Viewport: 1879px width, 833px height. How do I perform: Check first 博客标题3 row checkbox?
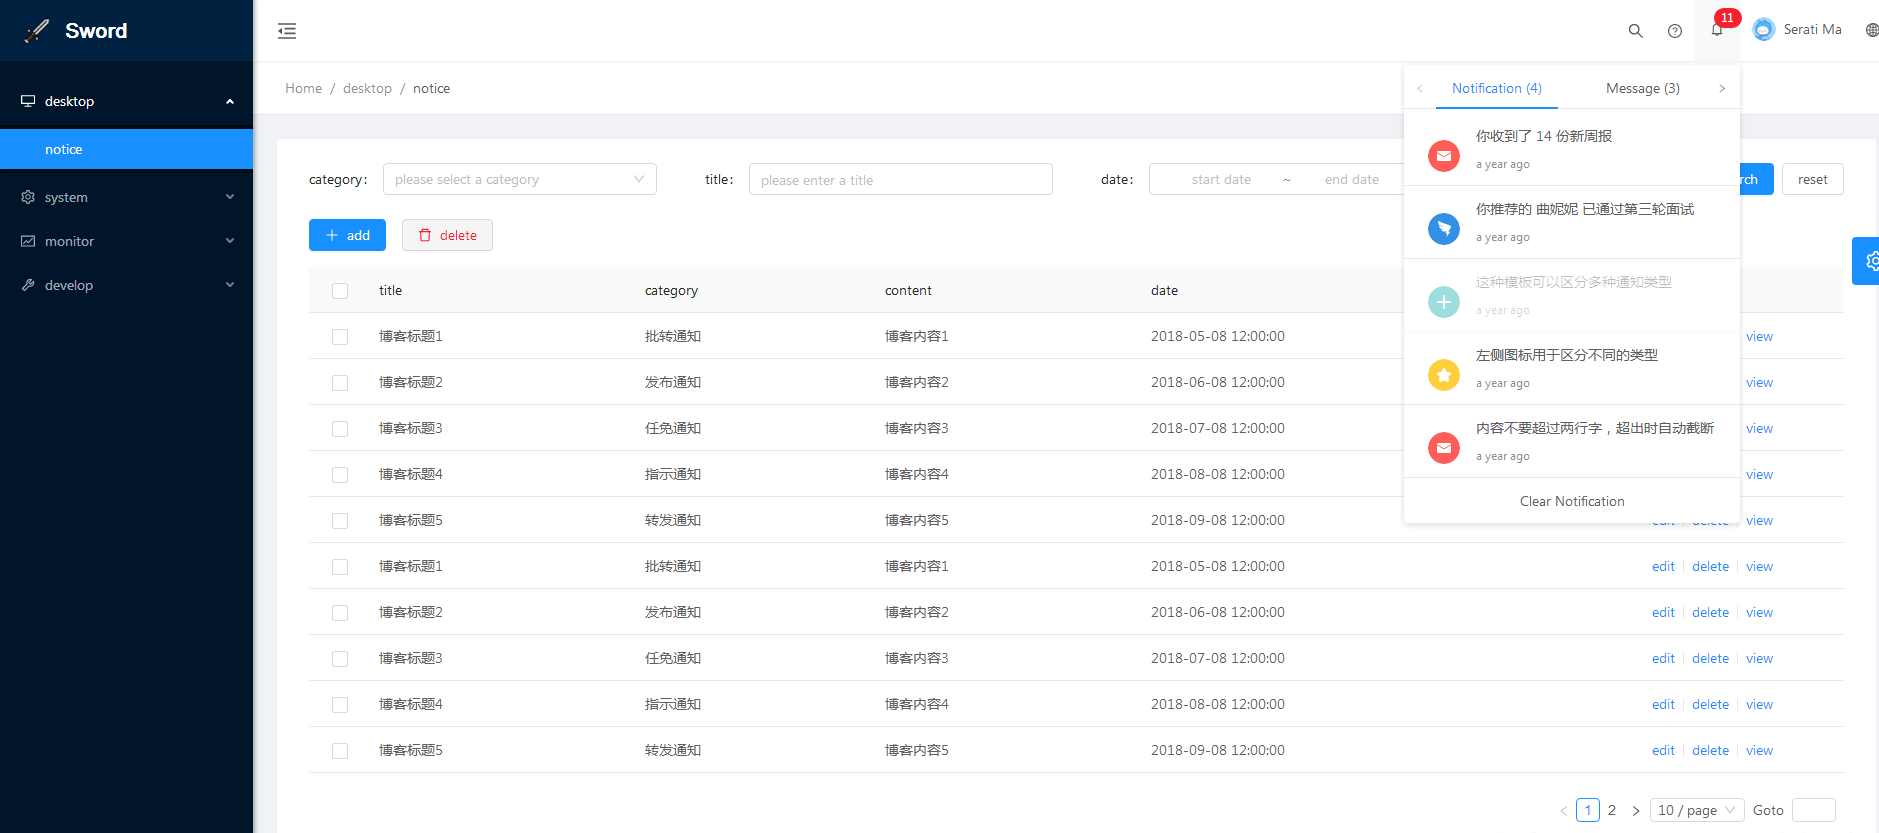coord(340,429)
